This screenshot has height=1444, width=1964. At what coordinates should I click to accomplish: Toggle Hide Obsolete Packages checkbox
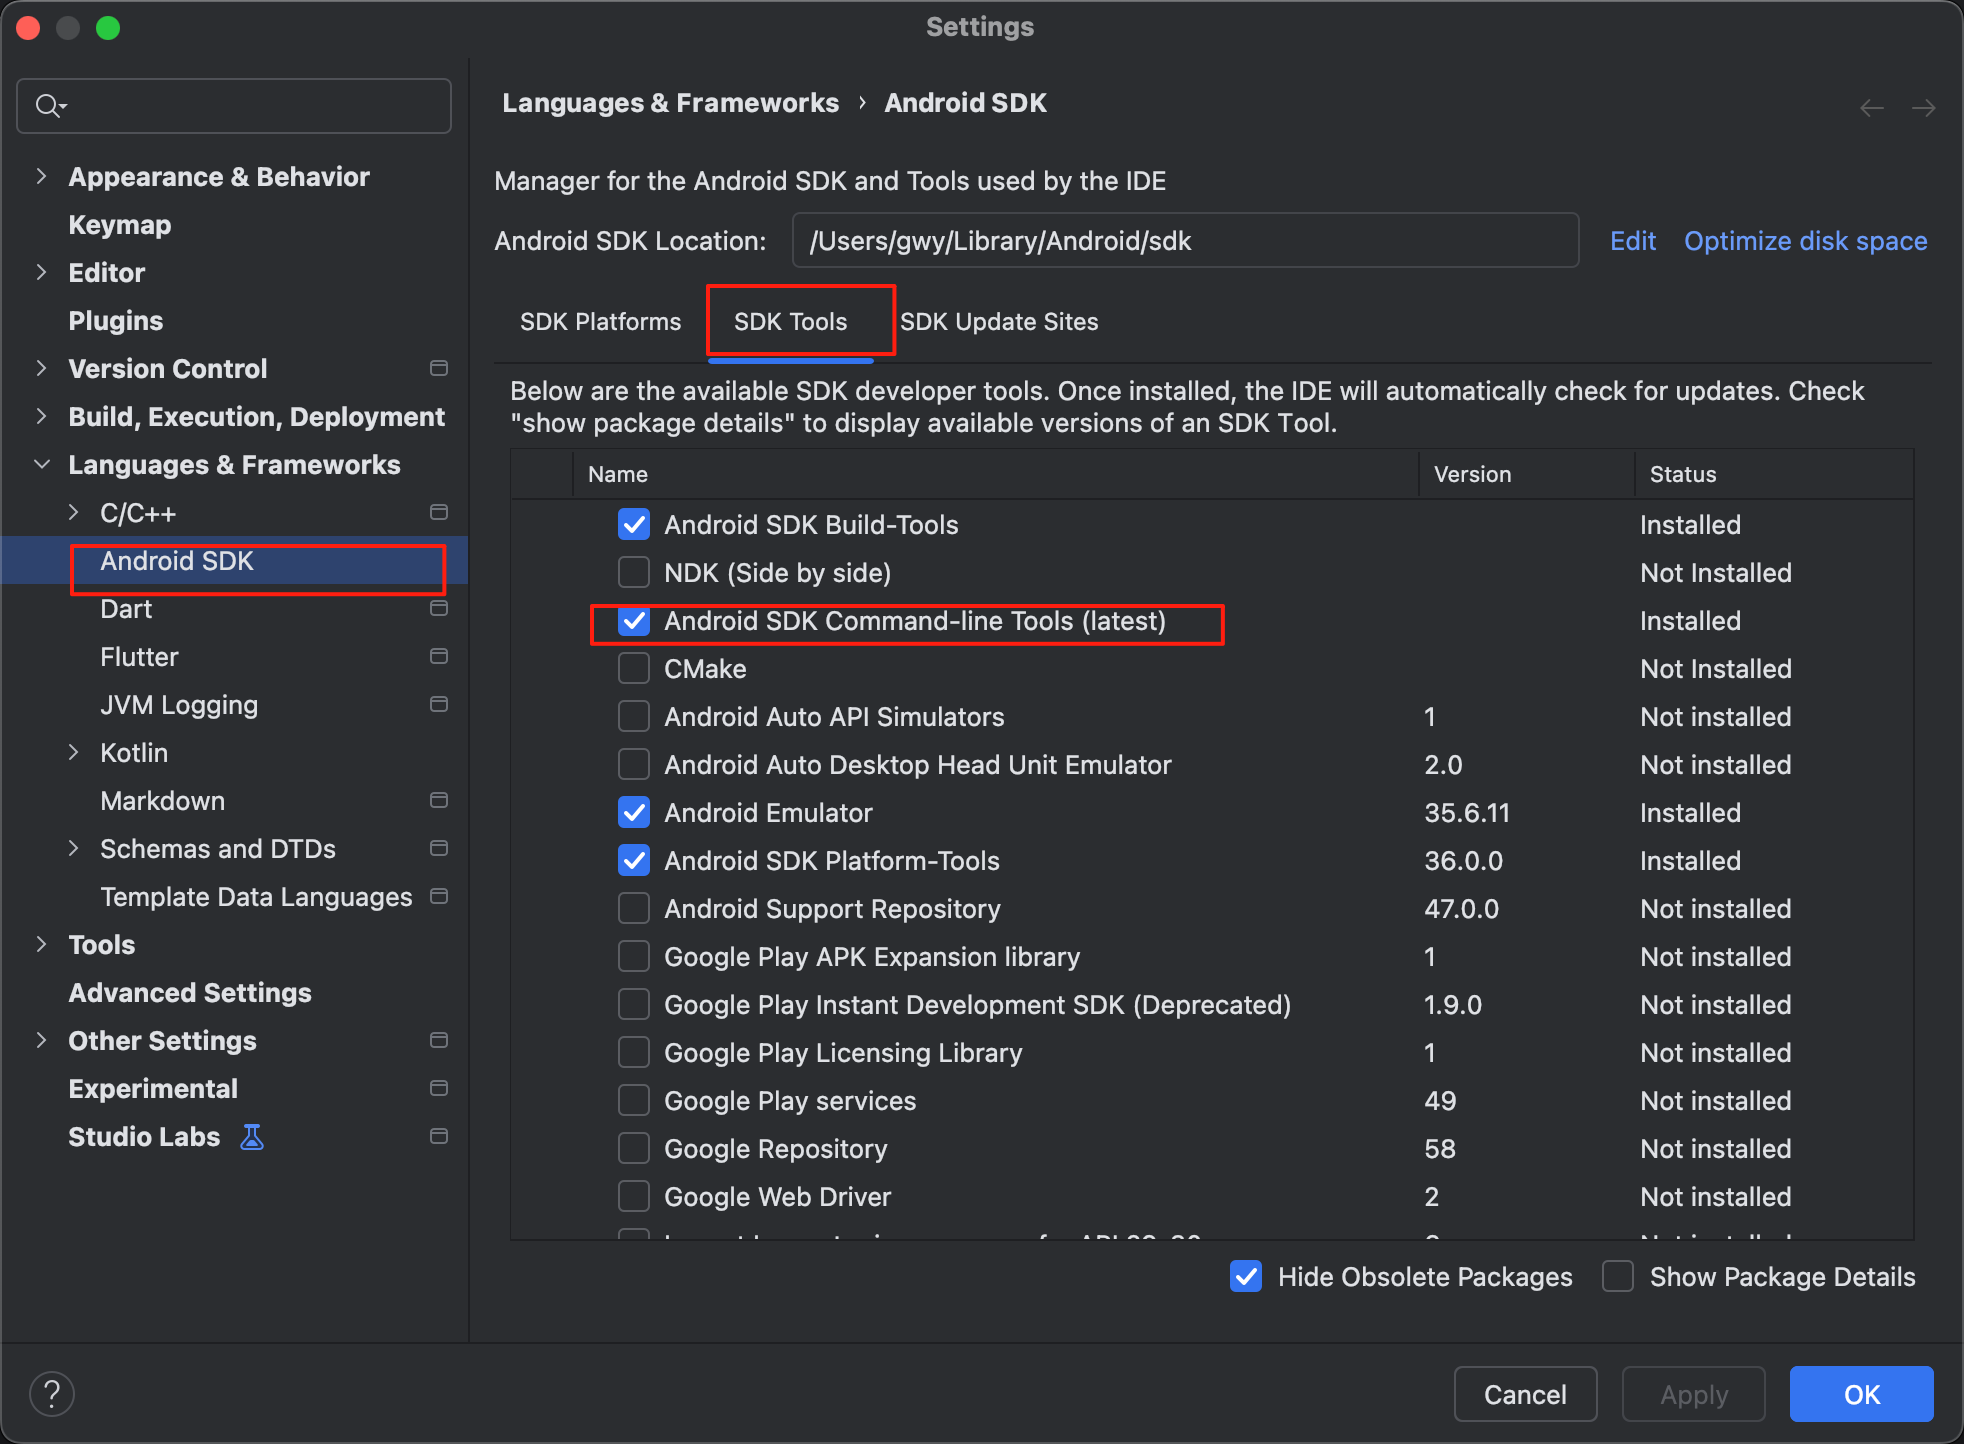pos(1246,1276)
